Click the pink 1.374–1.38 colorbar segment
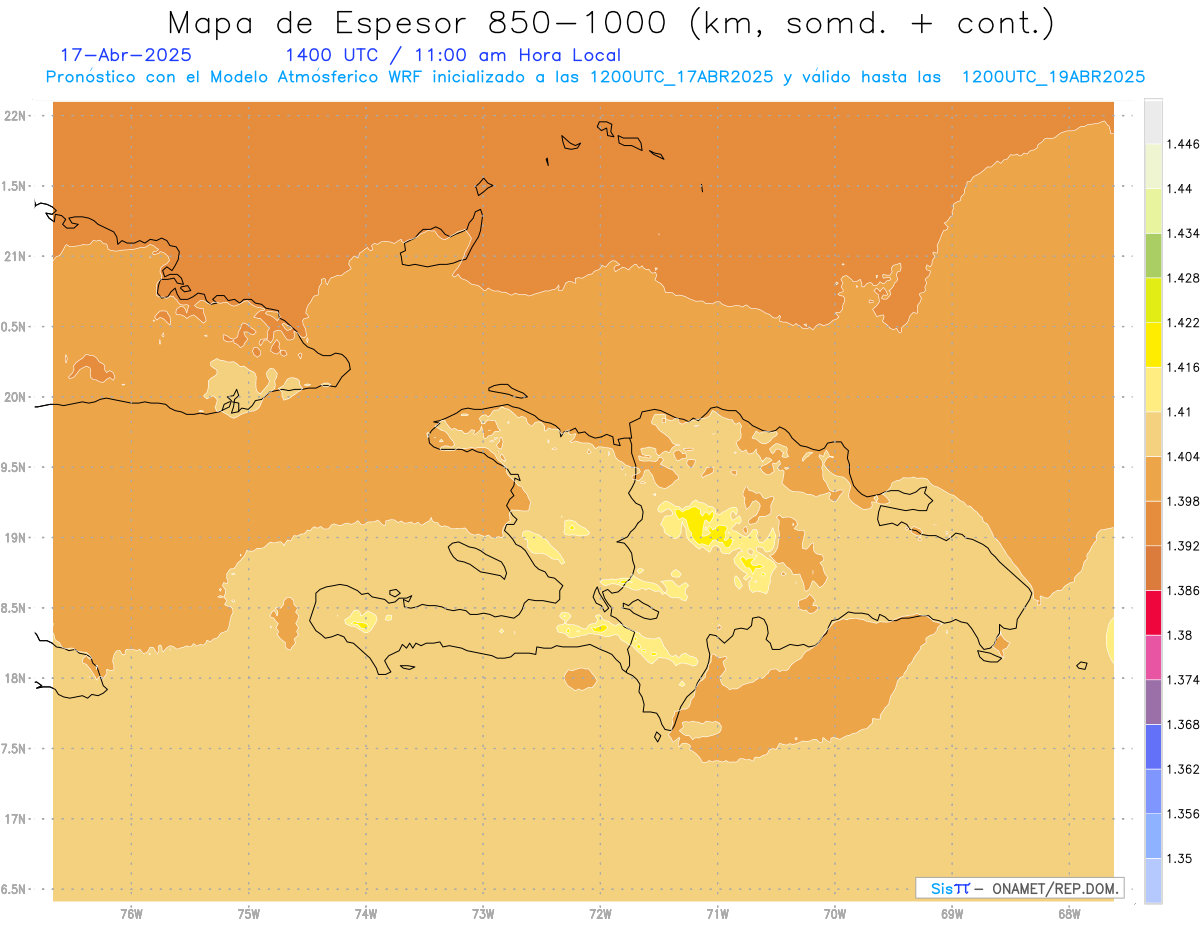Viewport: 1200px width, 927px height. pyautogui.click(x=1153, y=657)
